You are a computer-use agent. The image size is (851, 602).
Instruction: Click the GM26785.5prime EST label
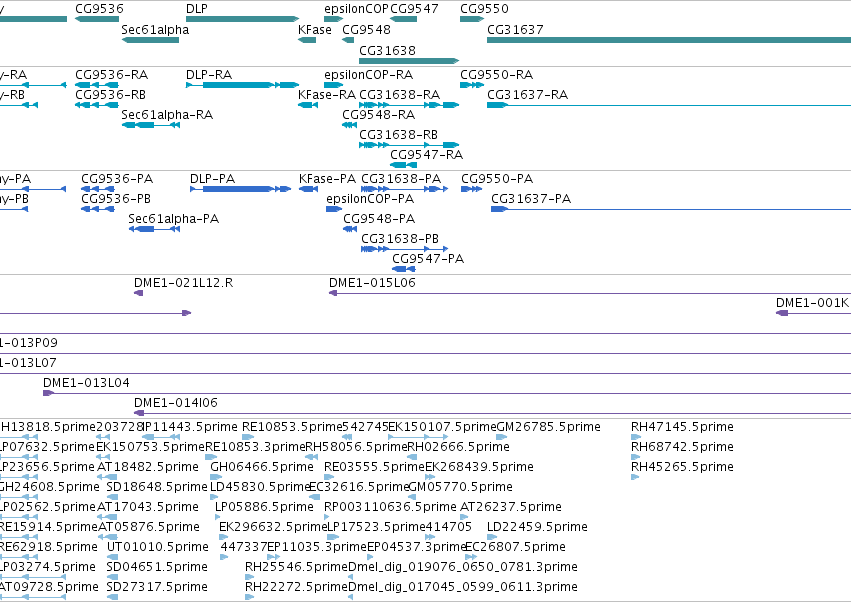[549, 427]
